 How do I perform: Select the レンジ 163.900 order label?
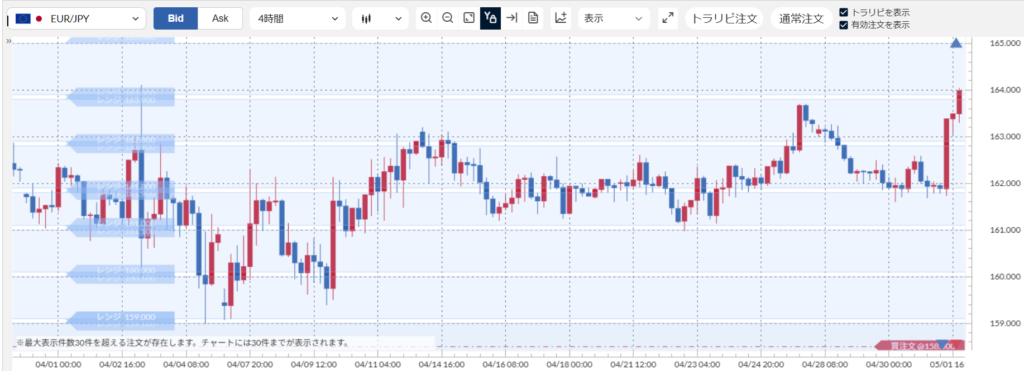pos(121,100)
